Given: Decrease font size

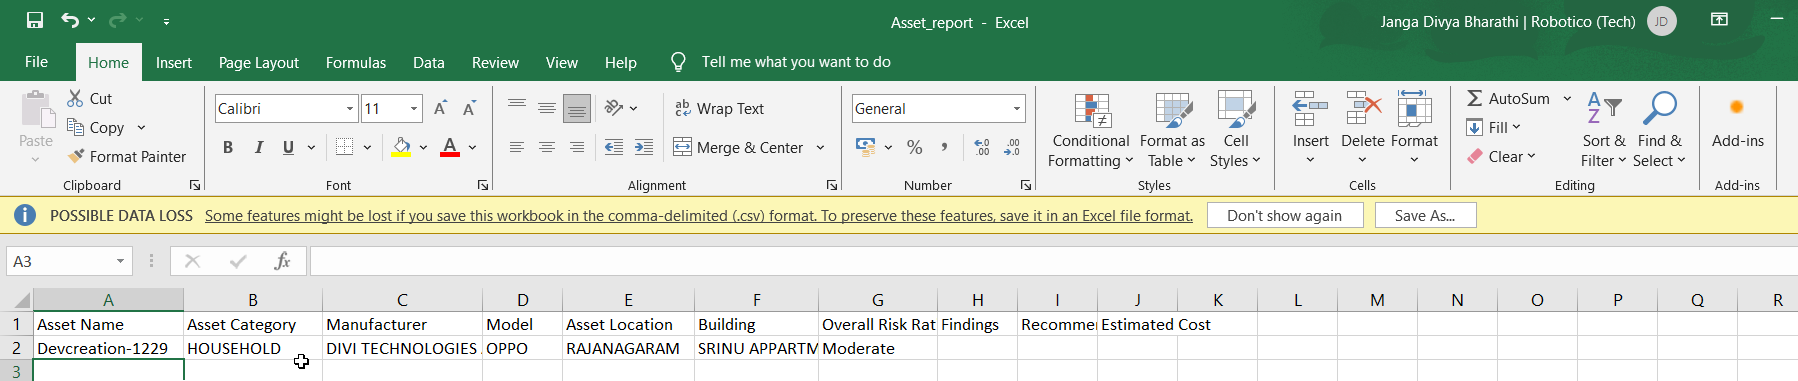Looking at the screenshot, I should tap(469, 108).
